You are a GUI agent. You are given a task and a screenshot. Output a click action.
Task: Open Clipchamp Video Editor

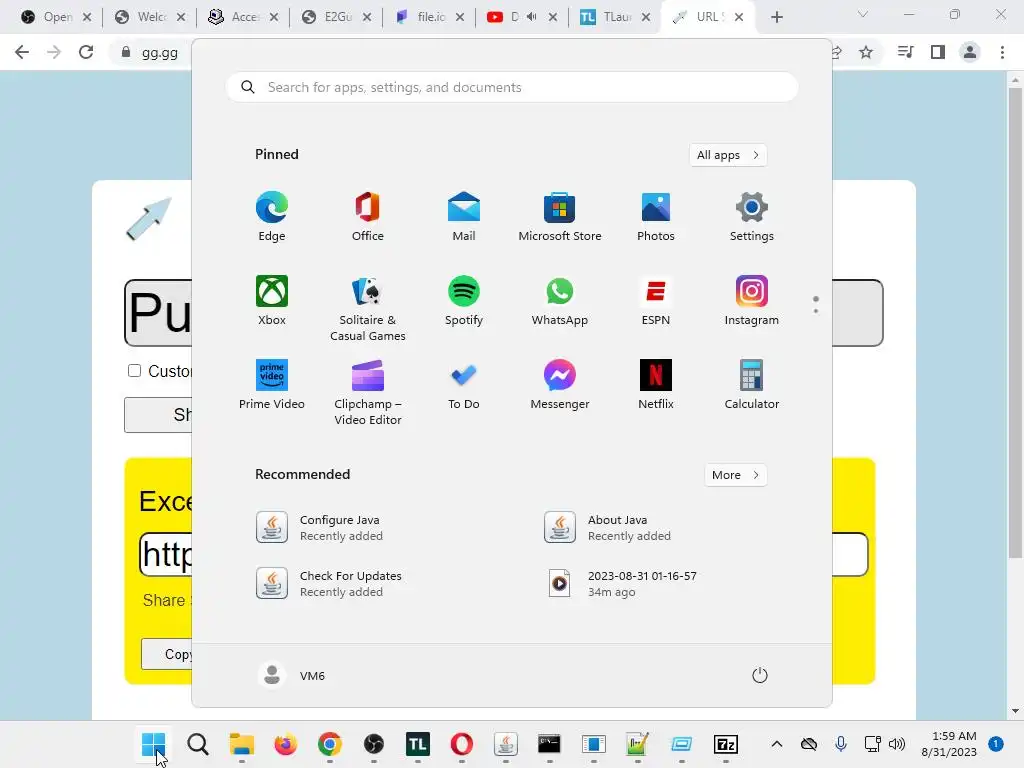[368, 392]
